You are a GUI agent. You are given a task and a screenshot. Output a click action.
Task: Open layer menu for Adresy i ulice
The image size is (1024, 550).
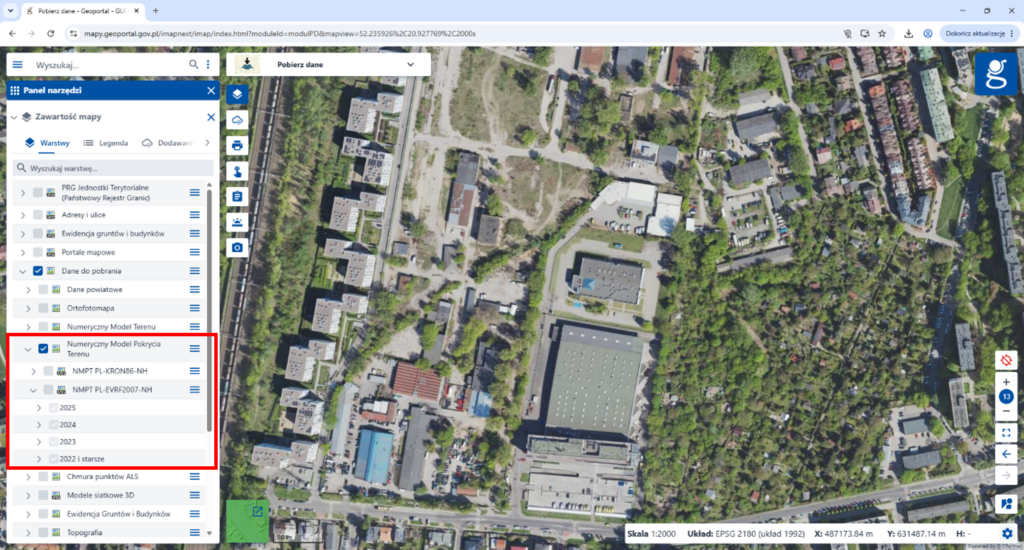click(x=195, y=215)
